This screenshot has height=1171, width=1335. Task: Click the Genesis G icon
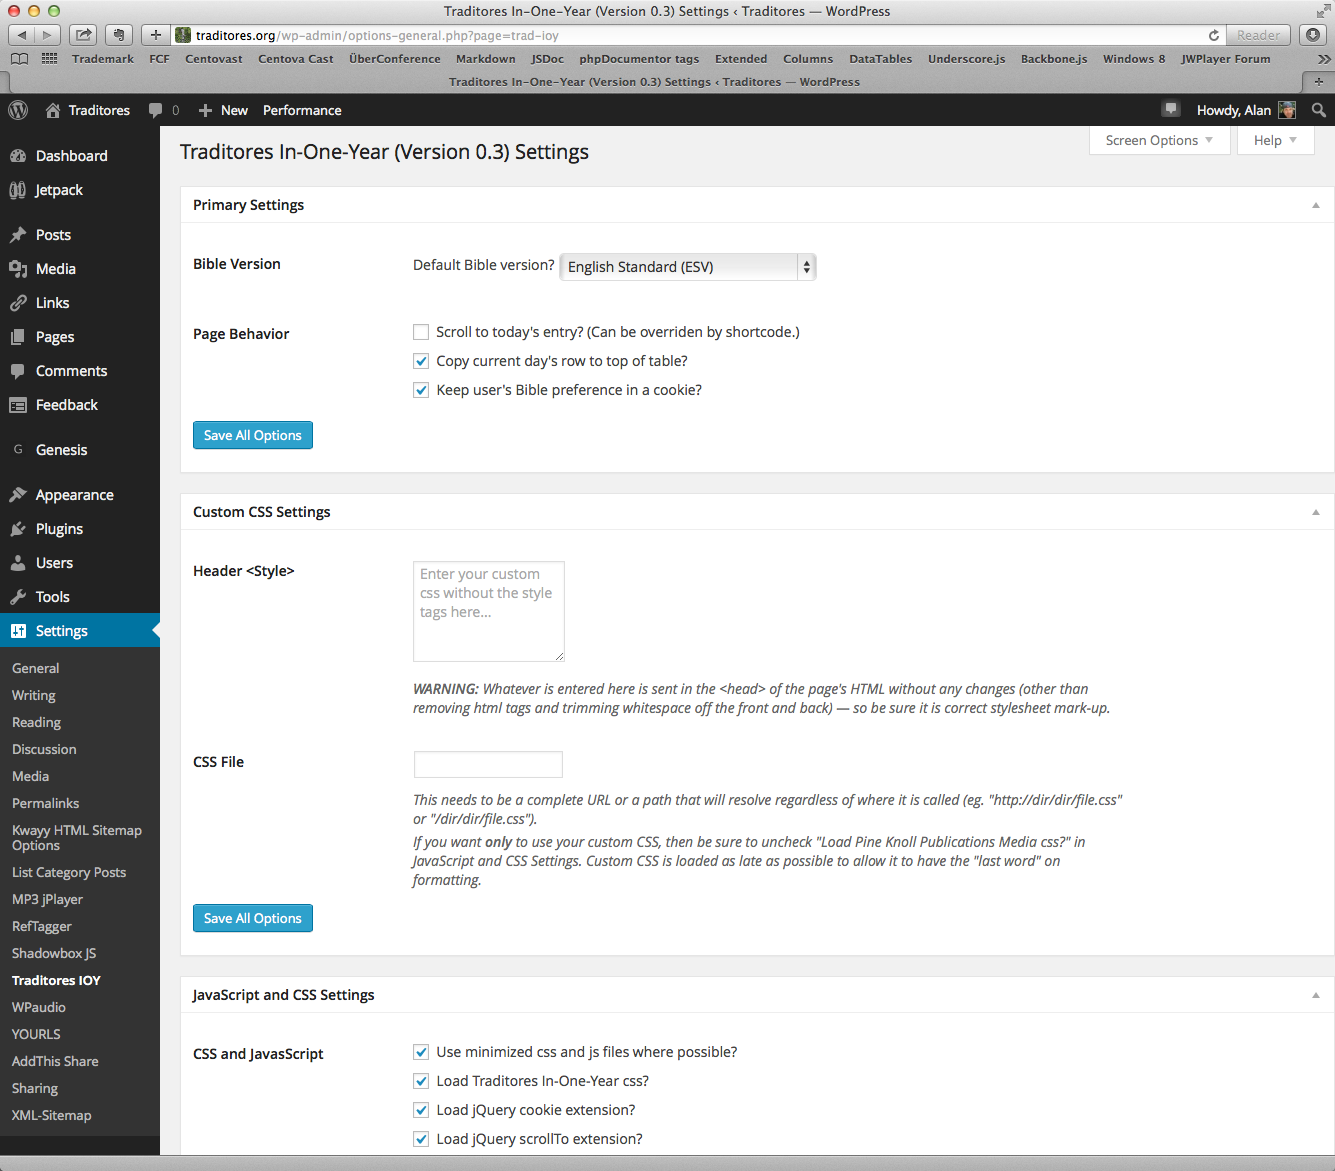pos(18,450)
